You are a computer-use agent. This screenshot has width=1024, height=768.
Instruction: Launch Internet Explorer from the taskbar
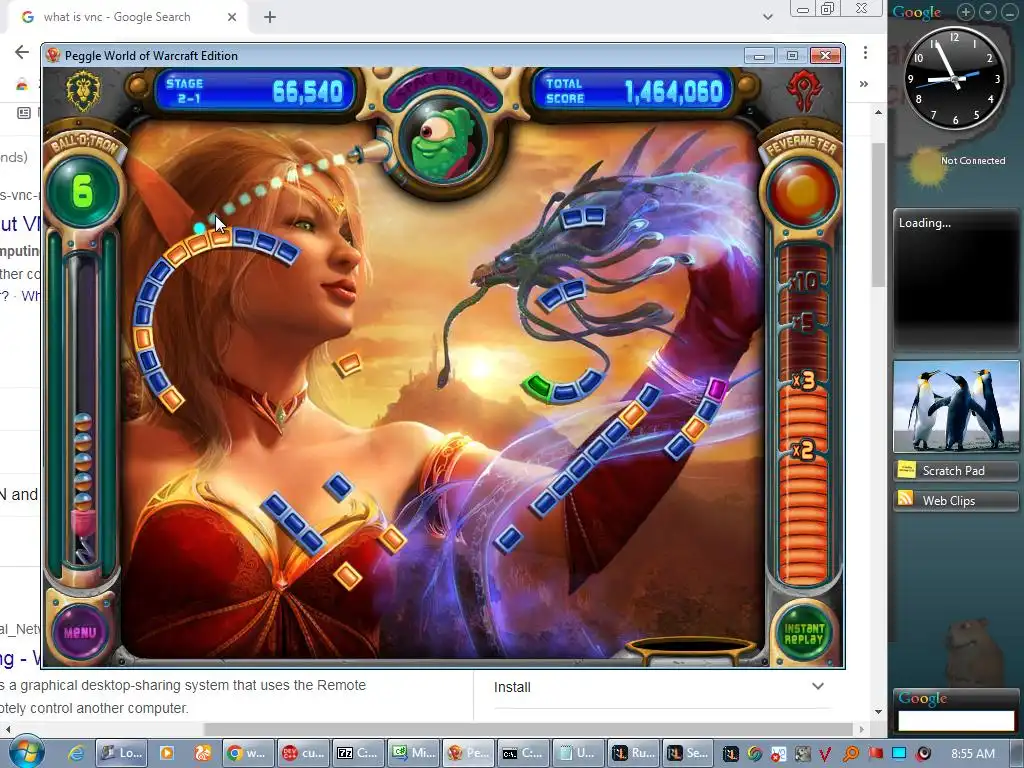click(x=76, y=753)
